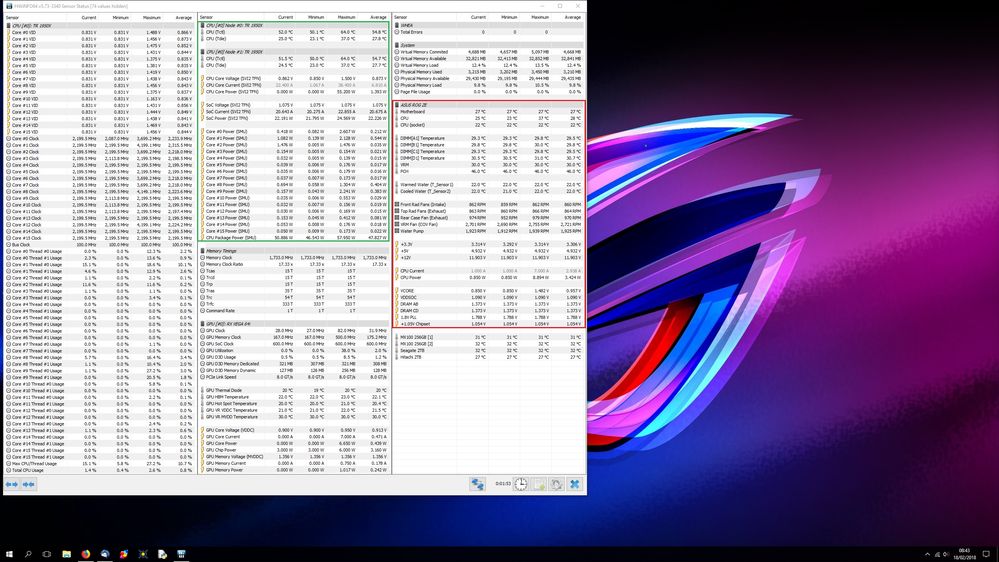Click the Sensor column header in left pane
This screenshot has height=562, width=999.
point(12,18)
